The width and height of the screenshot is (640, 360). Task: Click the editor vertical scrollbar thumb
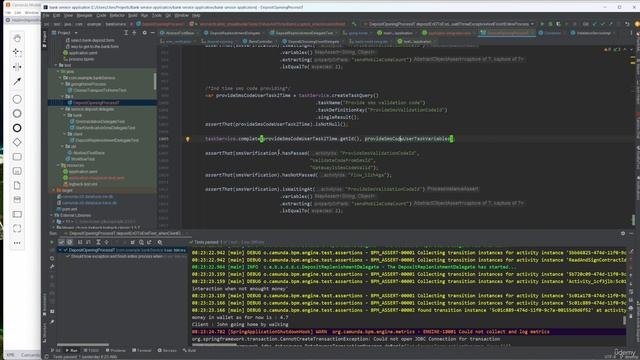pyautogui.click(x=633, y=220)
